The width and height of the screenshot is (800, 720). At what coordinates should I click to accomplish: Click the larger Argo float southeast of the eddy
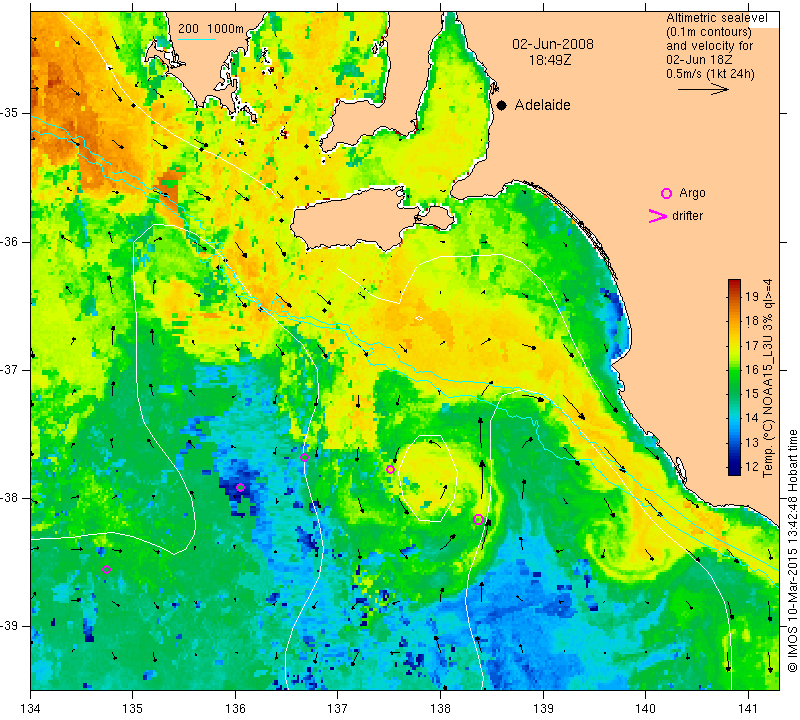coord(478,519)
